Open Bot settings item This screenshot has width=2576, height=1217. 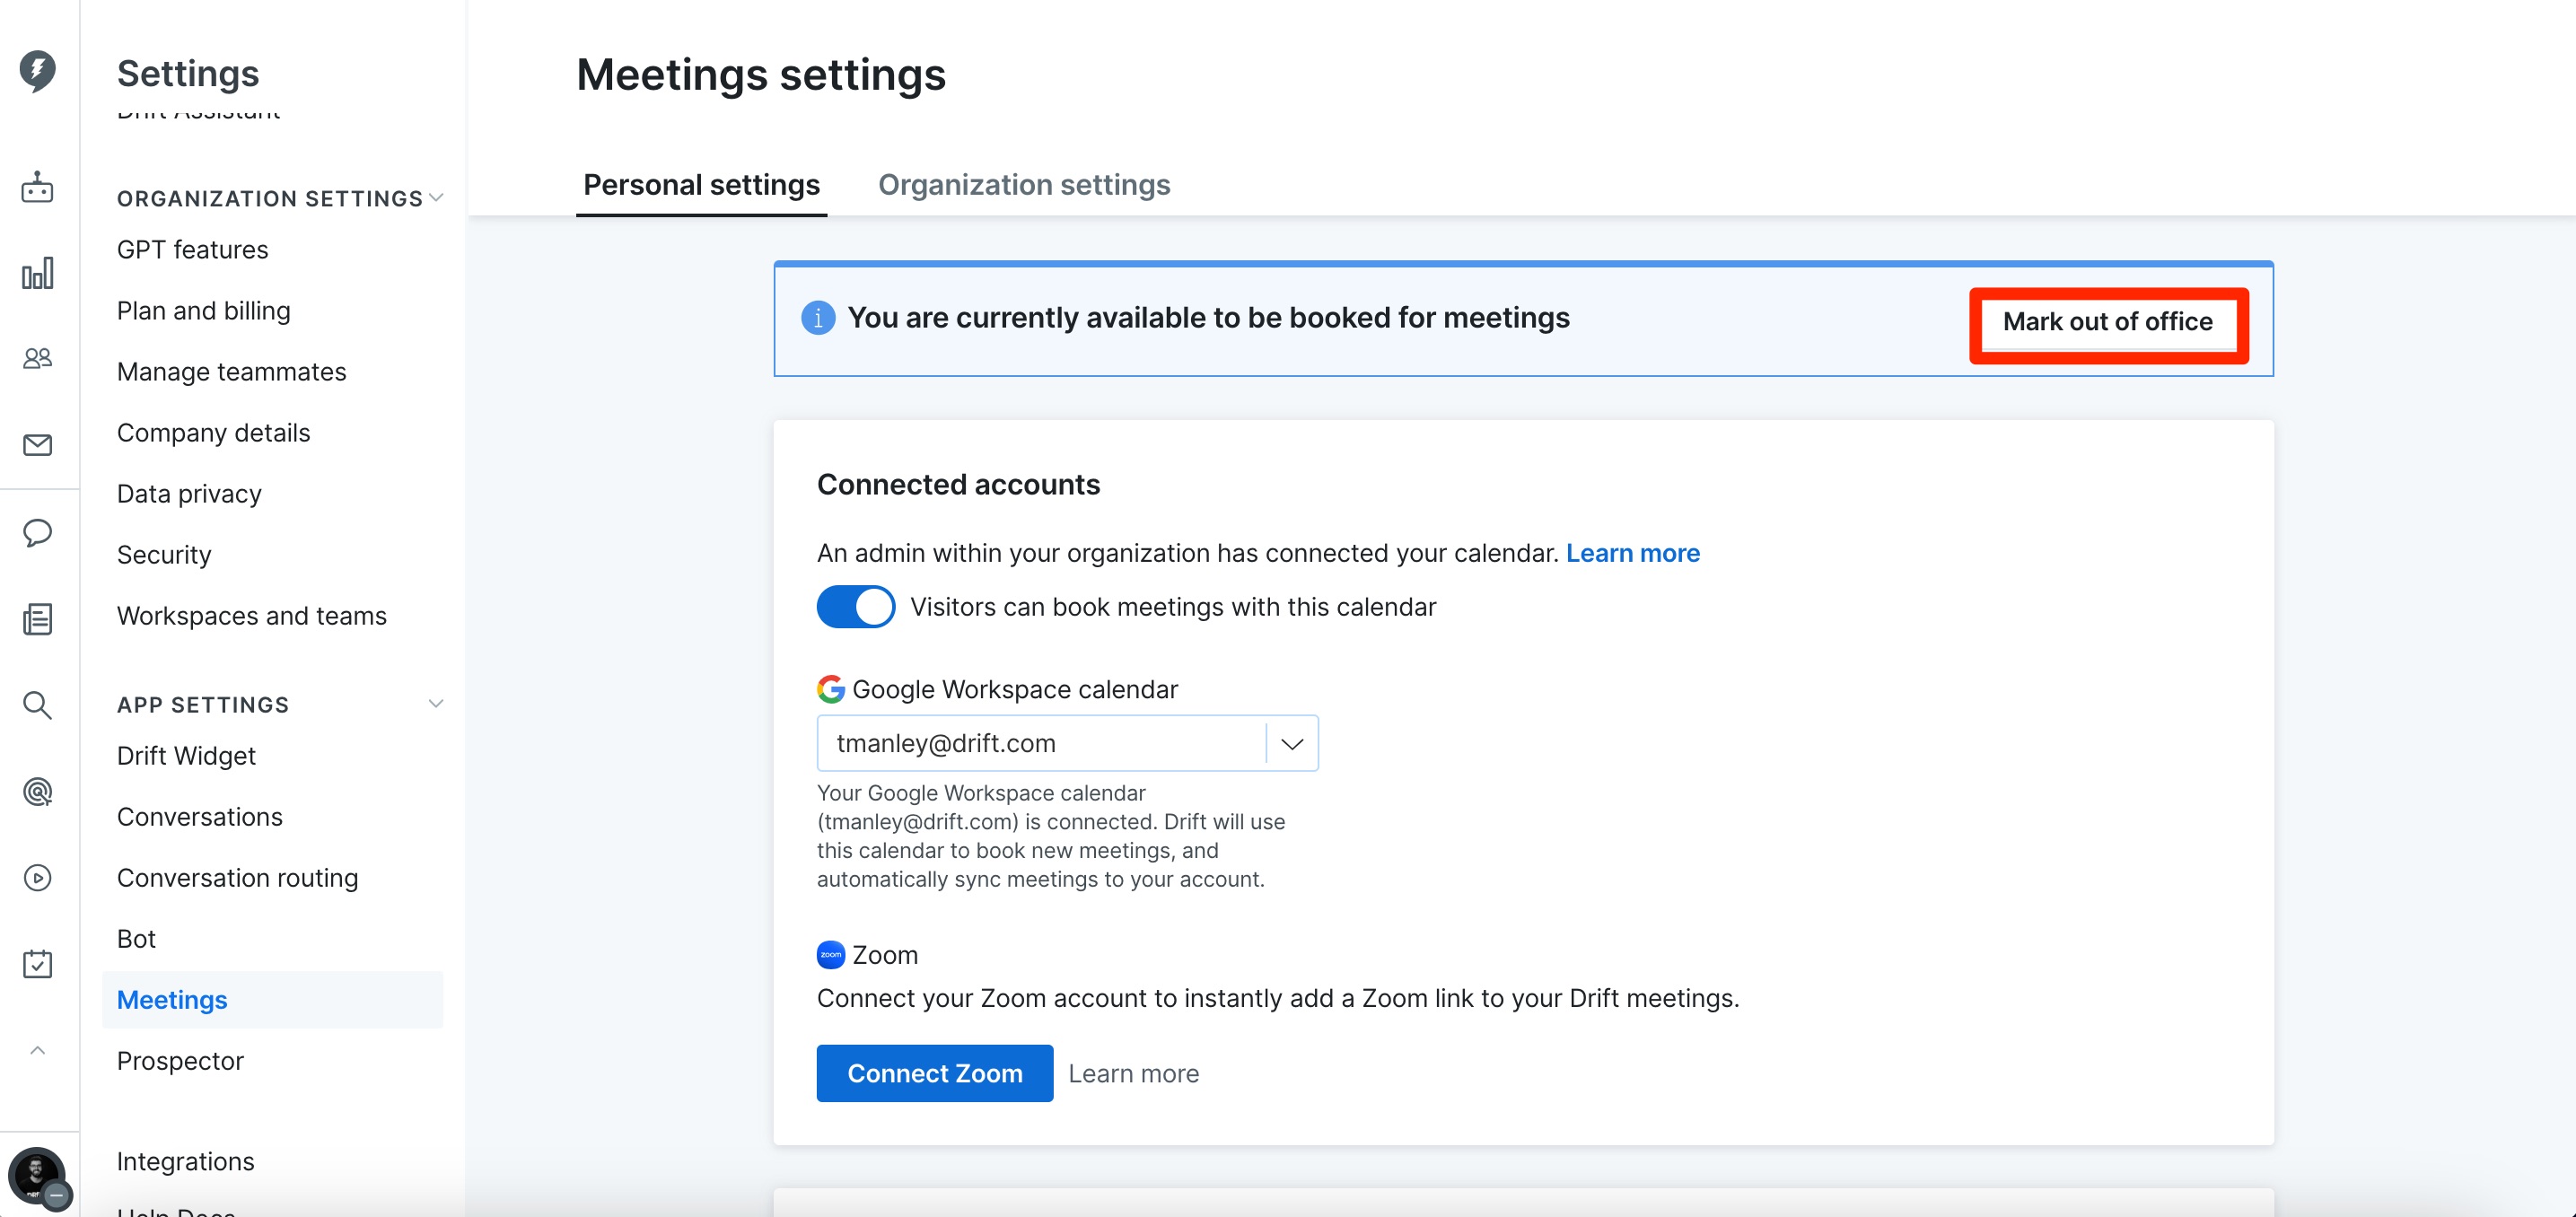tap(136, 939)
